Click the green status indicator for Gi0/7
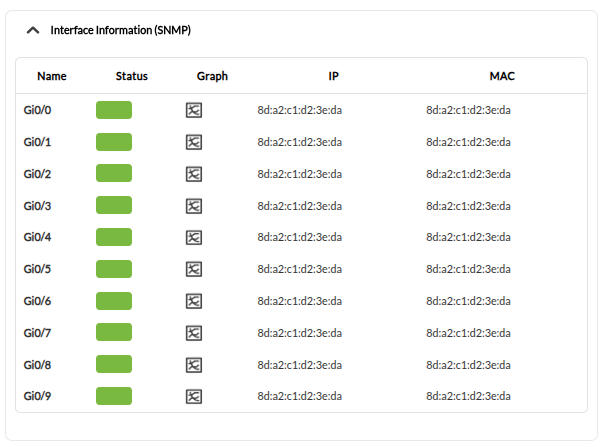 [x=114, y=332]
